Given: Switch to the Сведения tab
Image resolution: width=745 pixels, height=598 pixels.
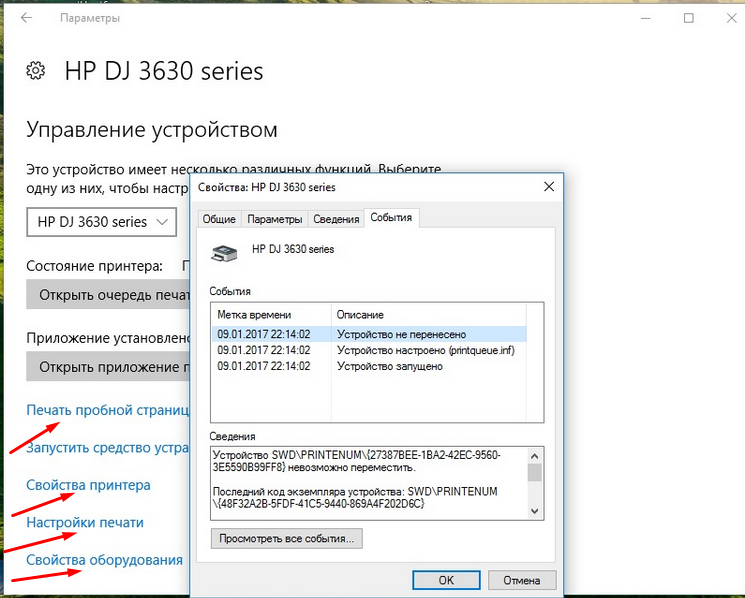Looking at the screenshot, I should click(x=336, y=219).
